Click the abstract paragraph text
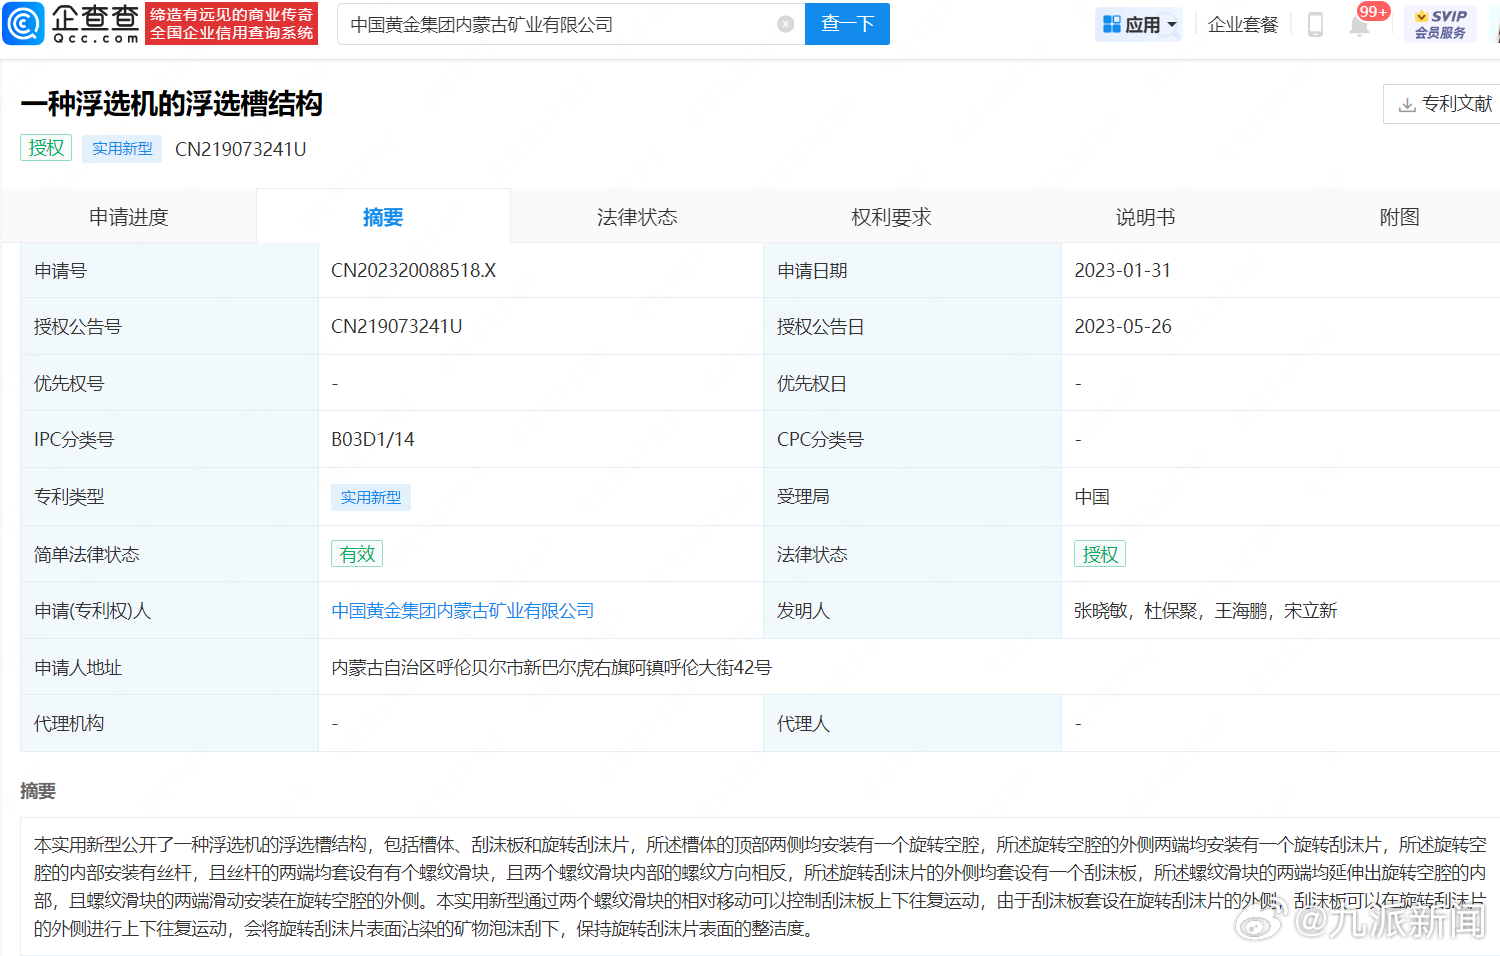Screen dimensions: 1500x956 (x=760, y=887)
